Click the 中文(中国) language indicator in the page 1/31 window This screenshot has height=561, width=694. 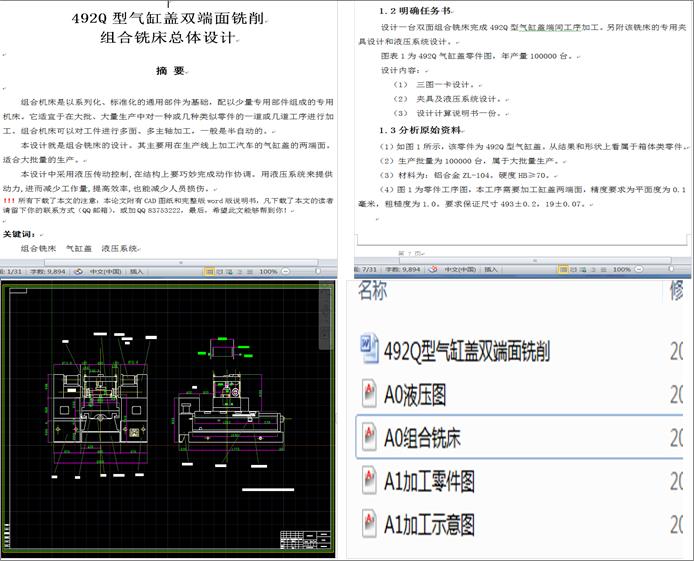point(105,271)
